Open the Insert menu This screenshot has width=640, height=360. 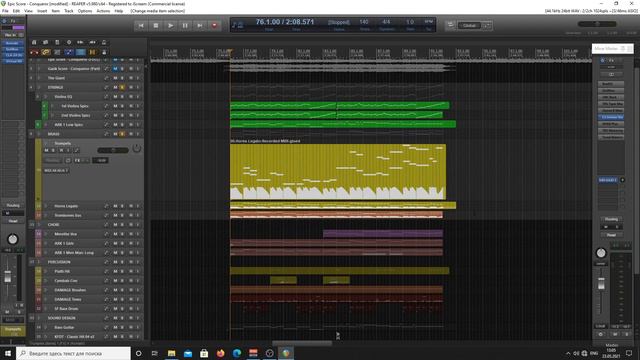tap(42, 11)
